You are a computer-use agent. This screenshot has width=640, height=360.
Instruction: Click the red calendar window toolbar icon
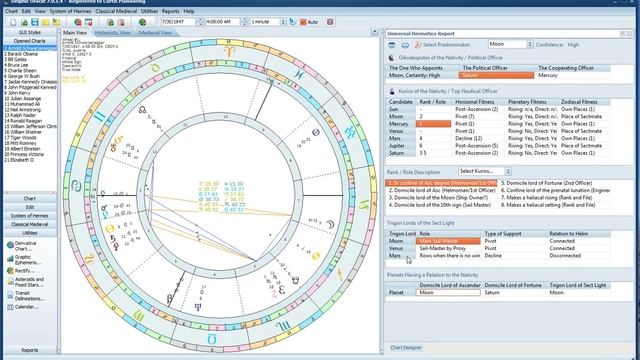click(88, 22)
